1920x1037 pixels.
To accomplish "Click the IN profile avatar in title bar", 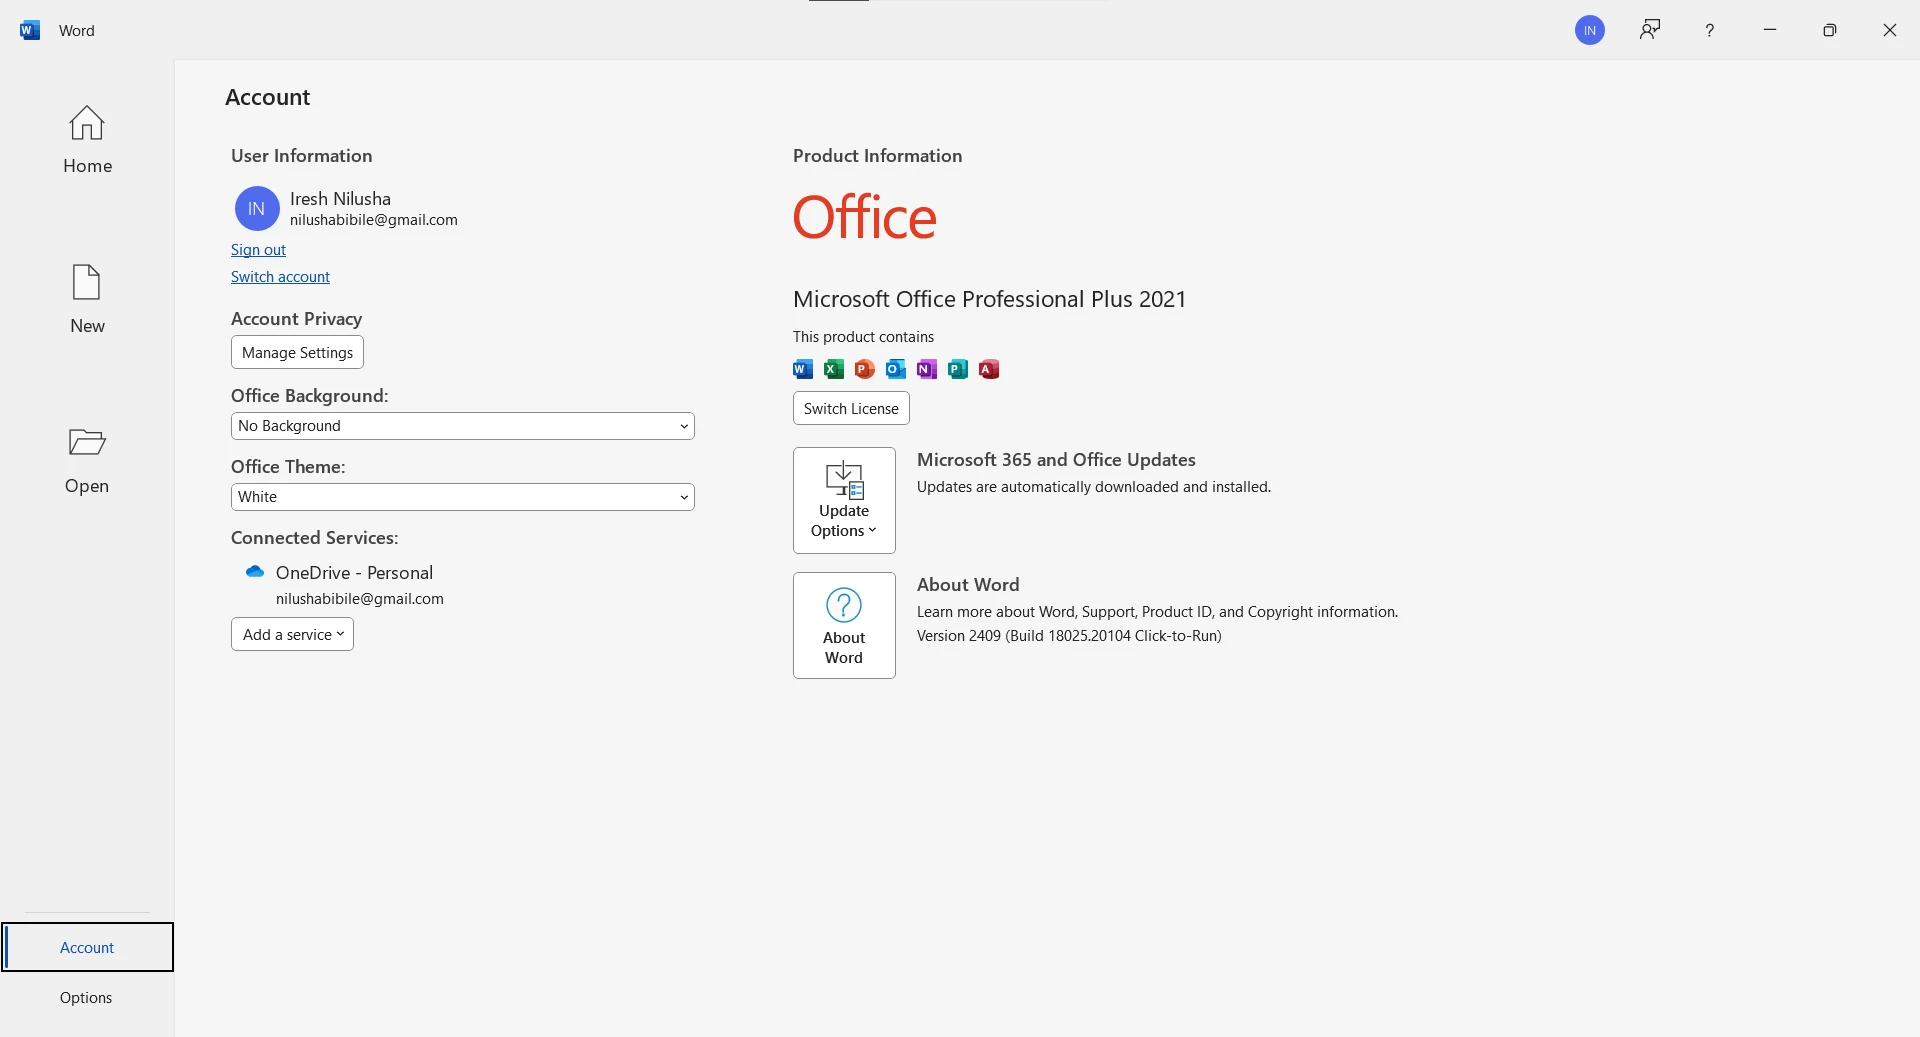I will [x=1590, y=30].
